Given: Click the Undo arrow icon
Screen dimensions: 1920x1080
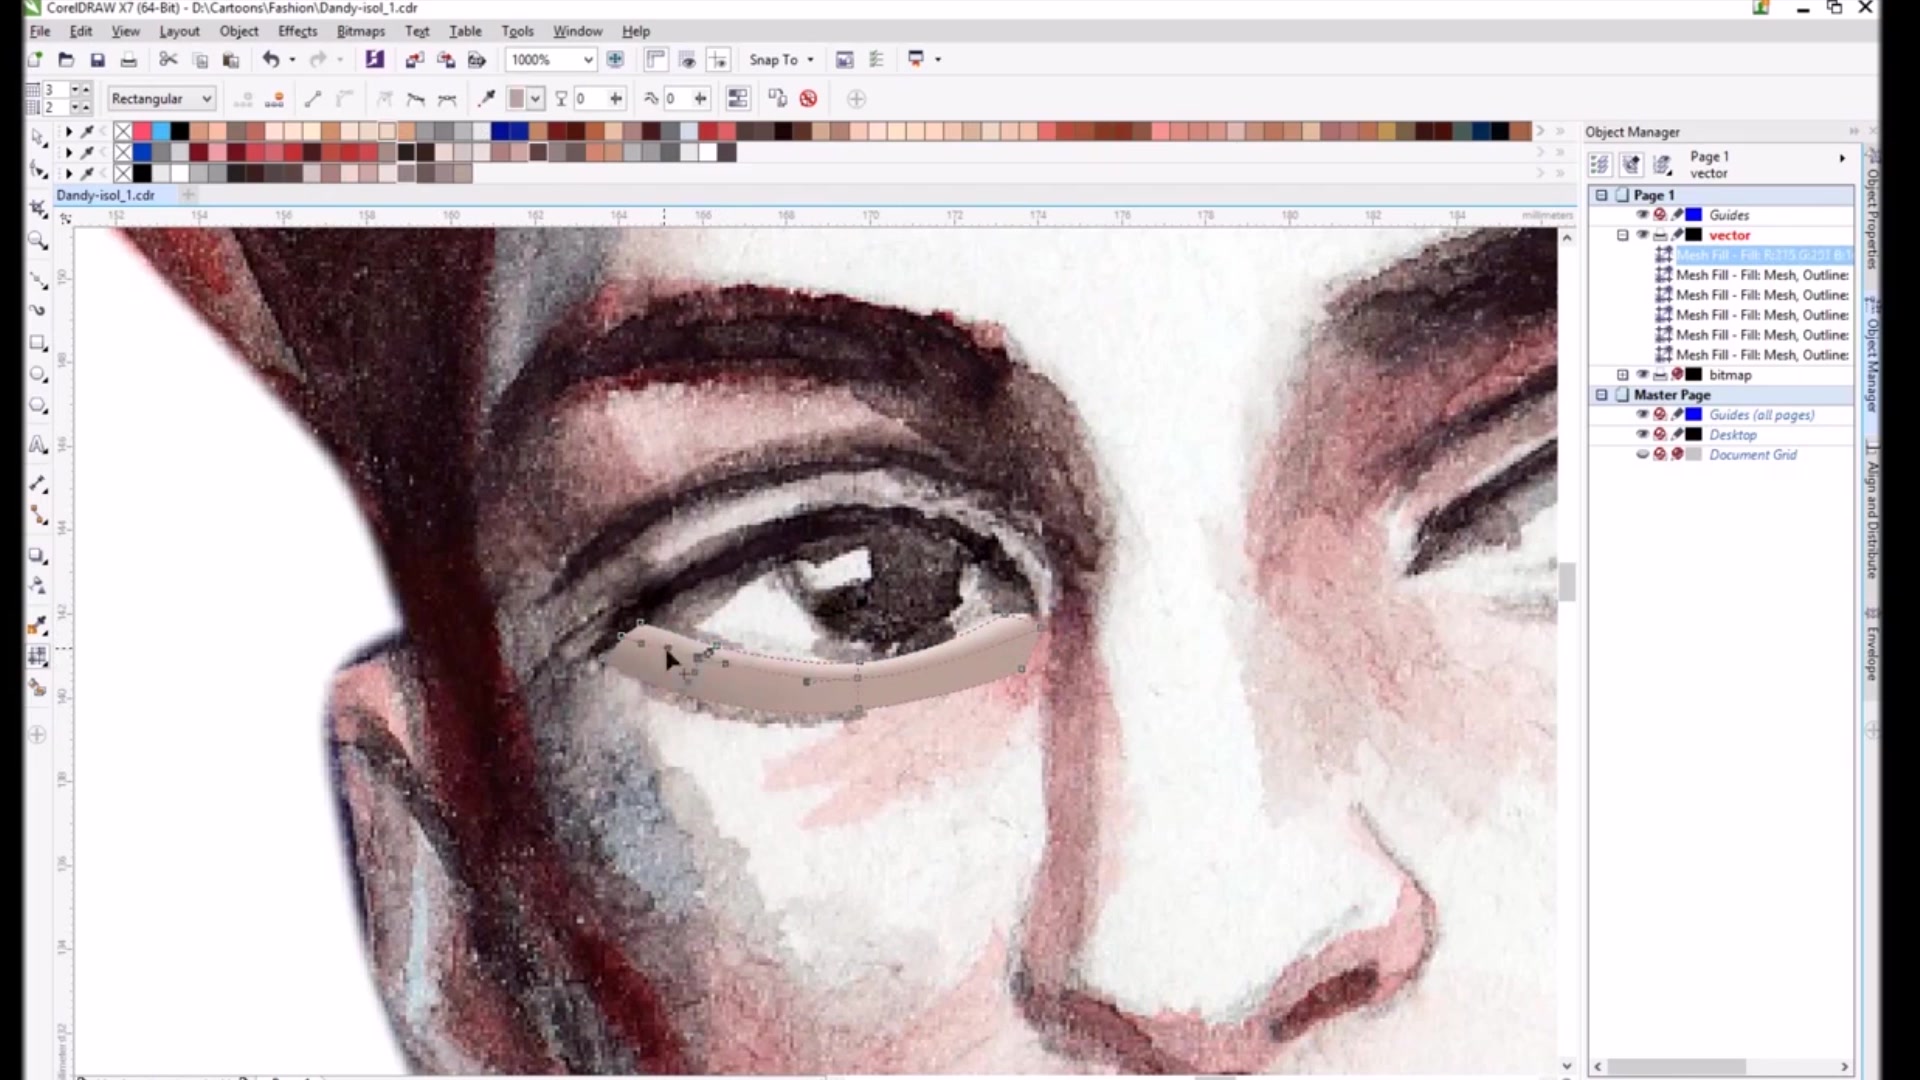Looking at the screenshot, I should [270, 60].
